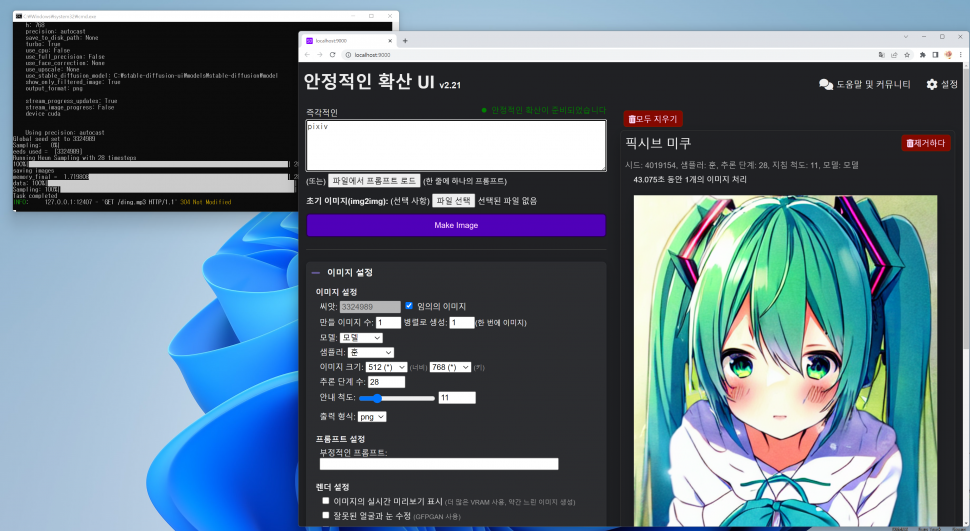Edit the number of images to make field
The width and height of the screenshot is (970, 531).
pyautogui.click(x=388, y=322)
